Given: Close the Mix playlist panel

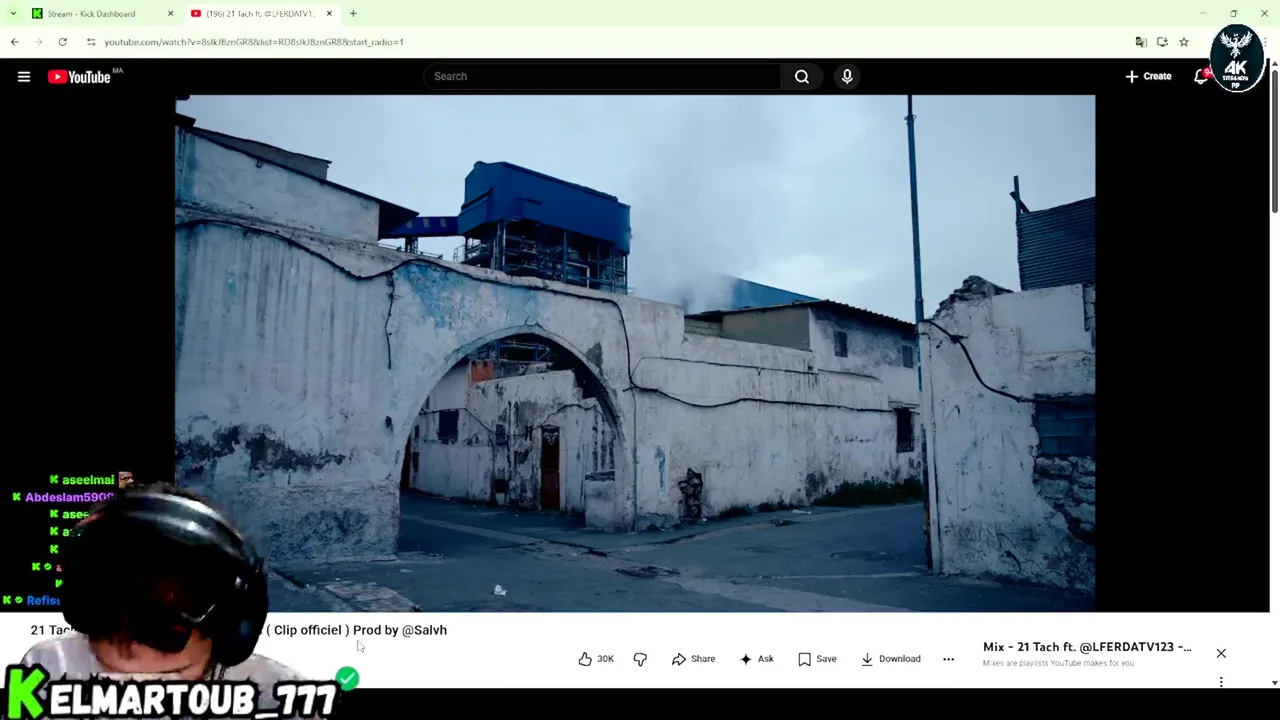Looking at the screenshot, I should pos(1221,653).
